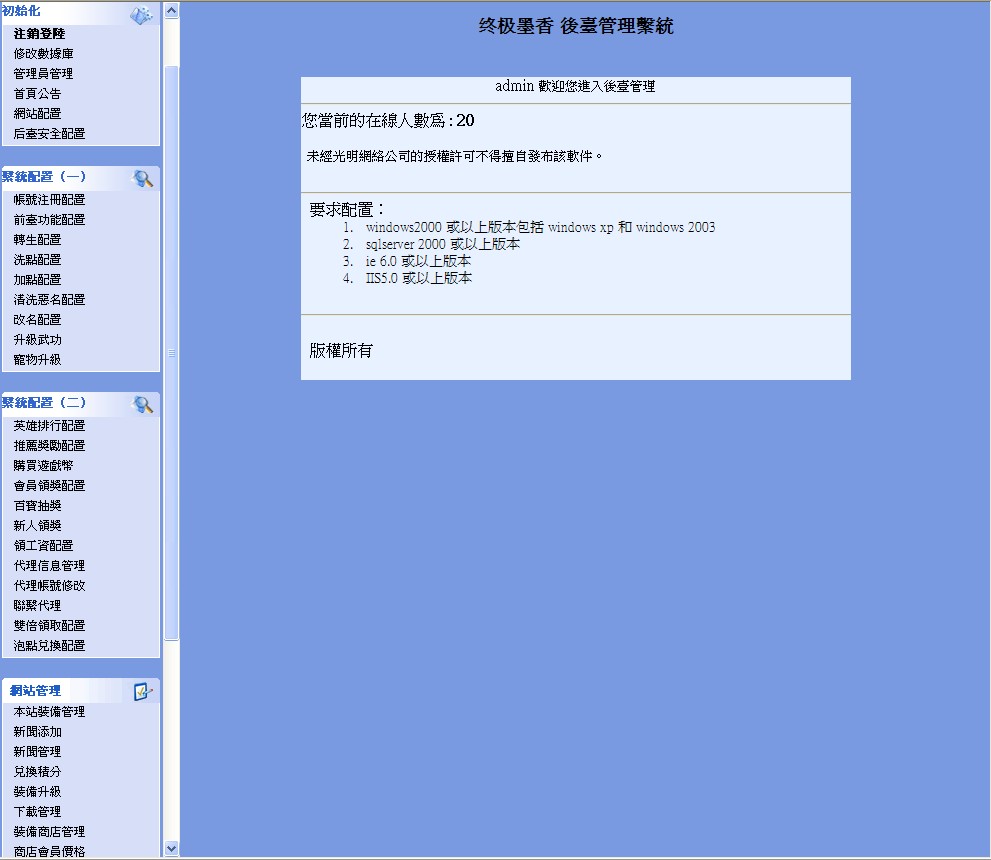Open 后臺安全配置 settings
The height and width of the screenshot is (860, 991).
coord(49,134)
